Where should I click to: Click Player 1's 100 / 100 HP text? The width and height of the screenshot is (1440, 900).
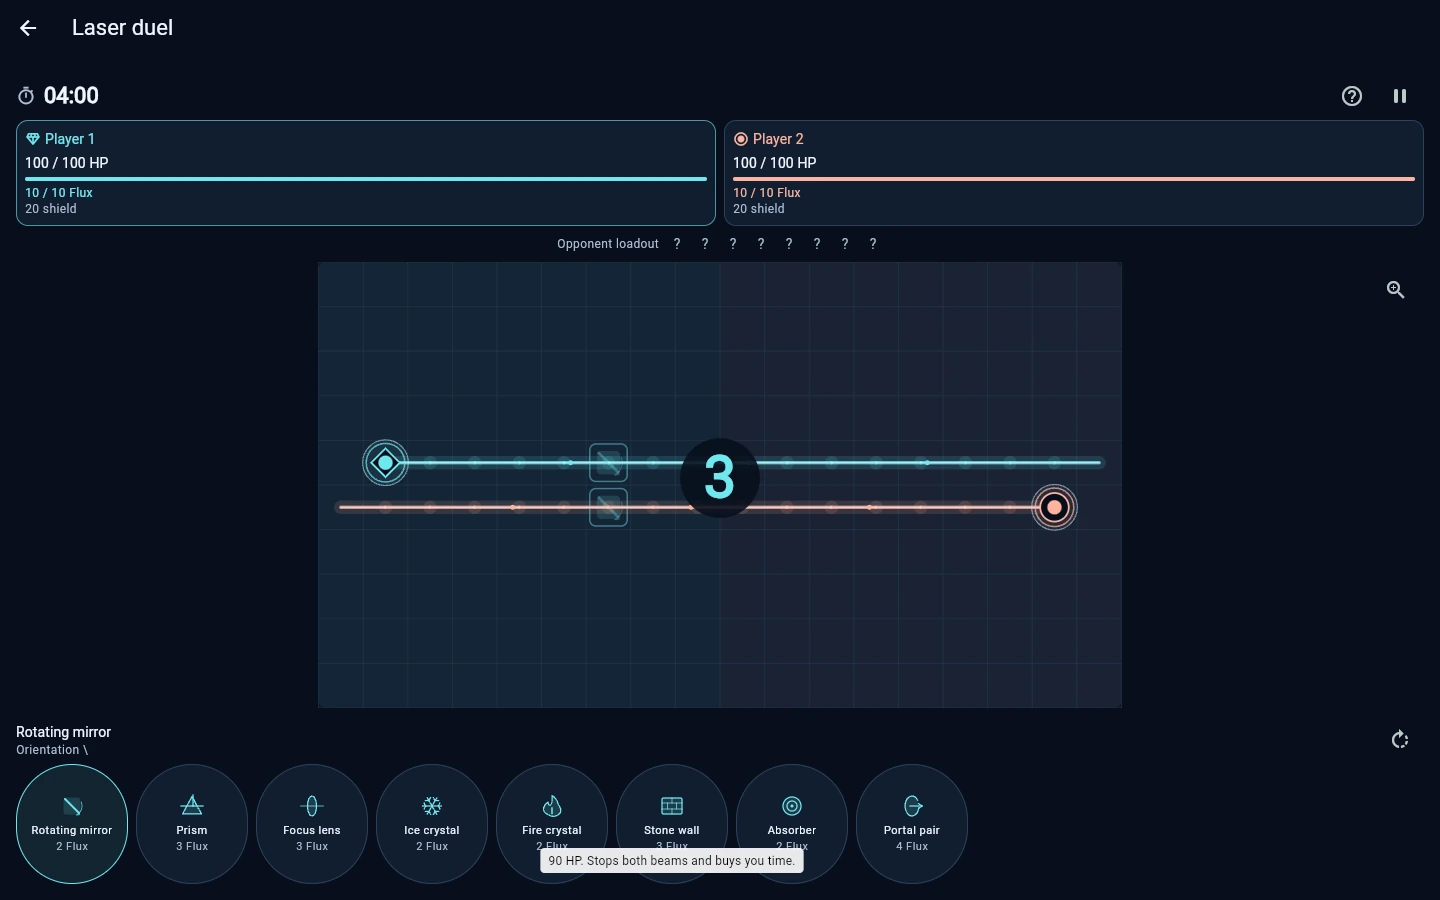point(67,163)
